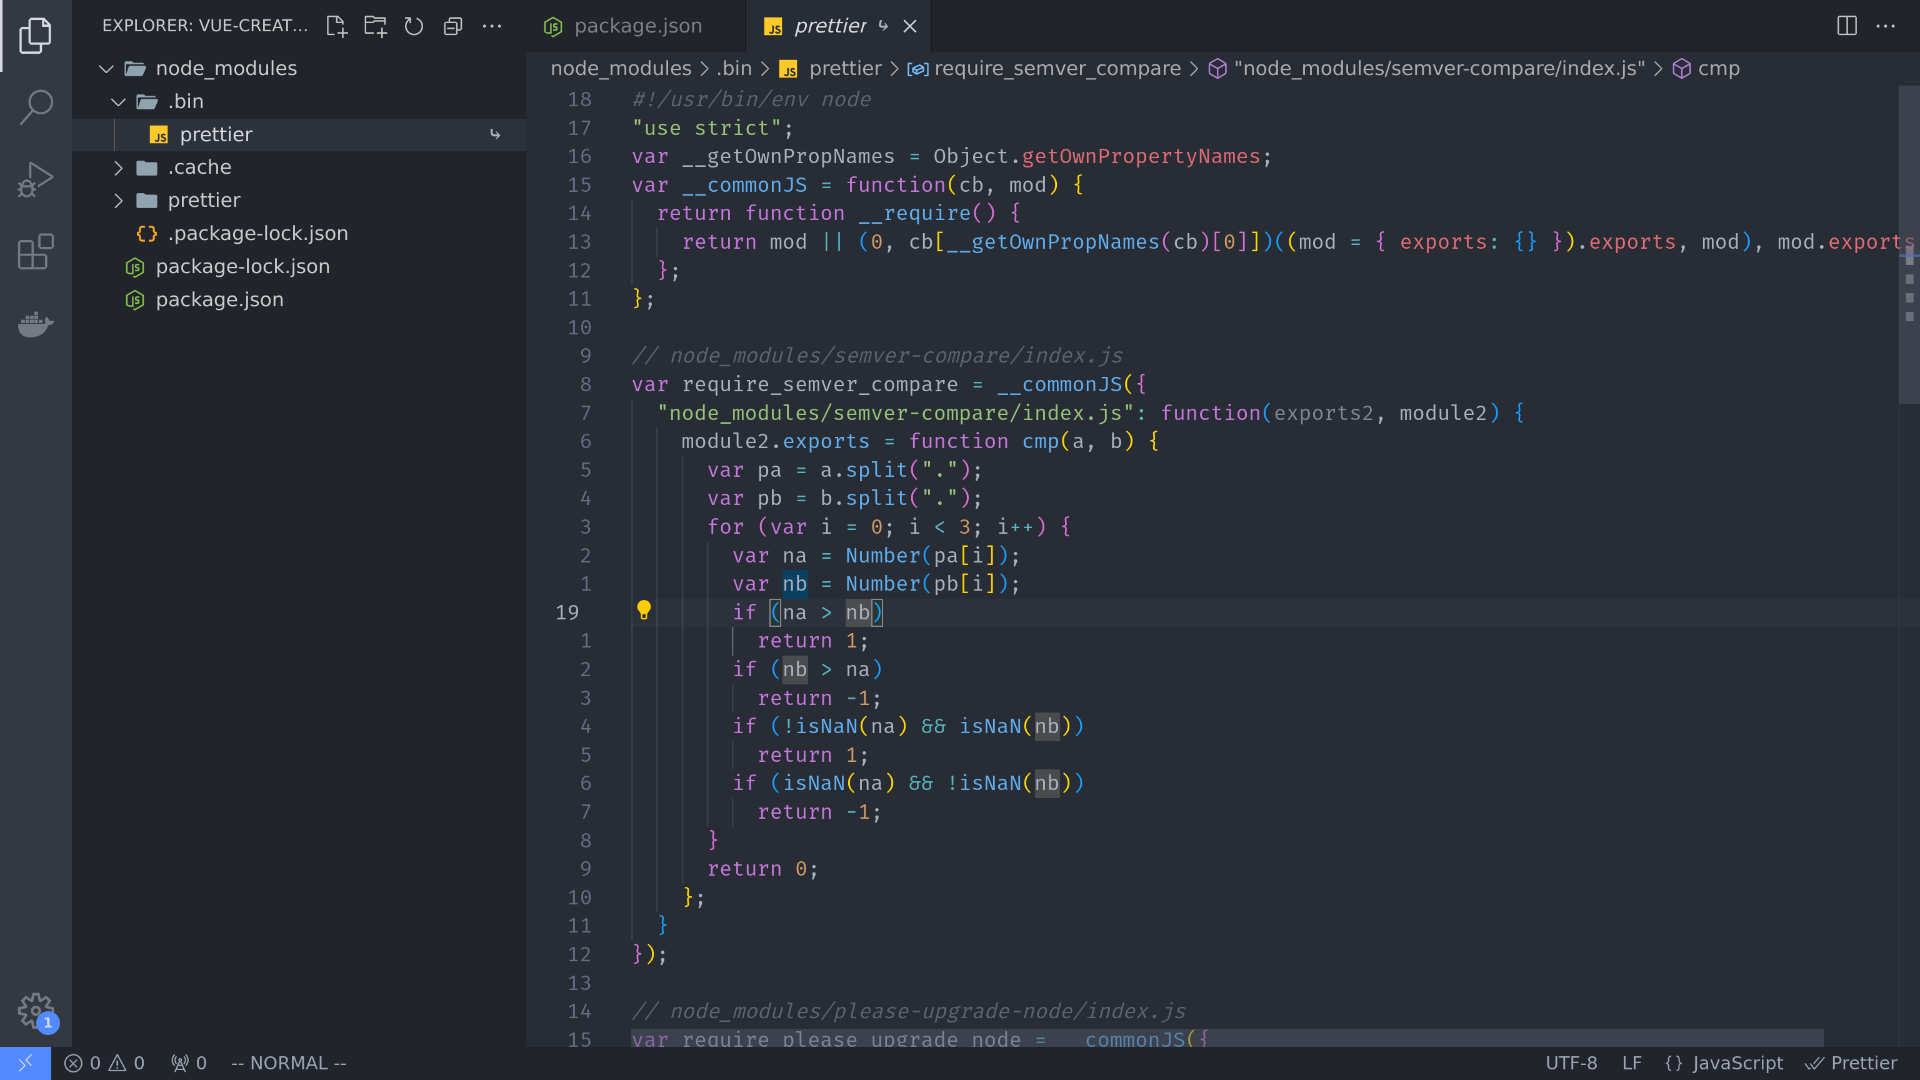This screenshot has width=1920, height=1080.
Task: Open the Extensions view
Action: tap(36, 252)
